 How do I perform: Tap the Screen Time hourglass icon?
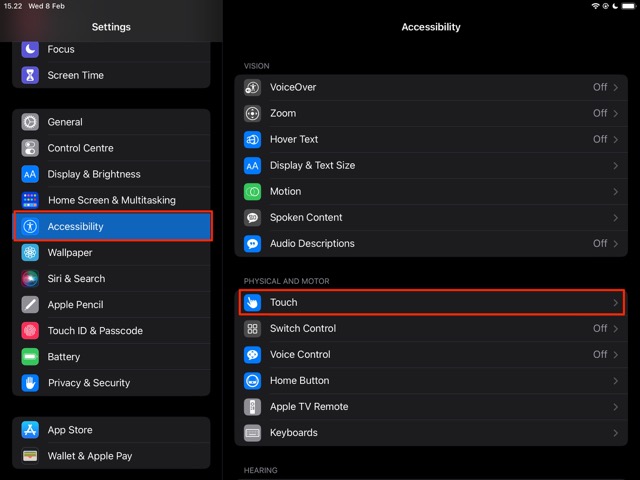(x=30, y=76)
